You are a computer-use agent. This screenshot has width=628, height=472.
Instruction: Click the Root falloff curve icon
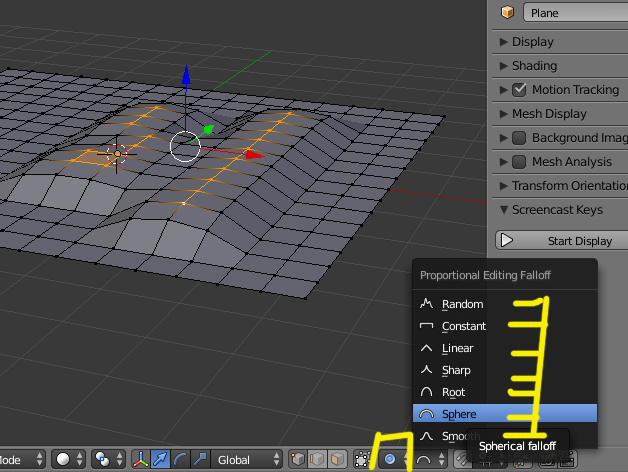click(x=426, y=392)
